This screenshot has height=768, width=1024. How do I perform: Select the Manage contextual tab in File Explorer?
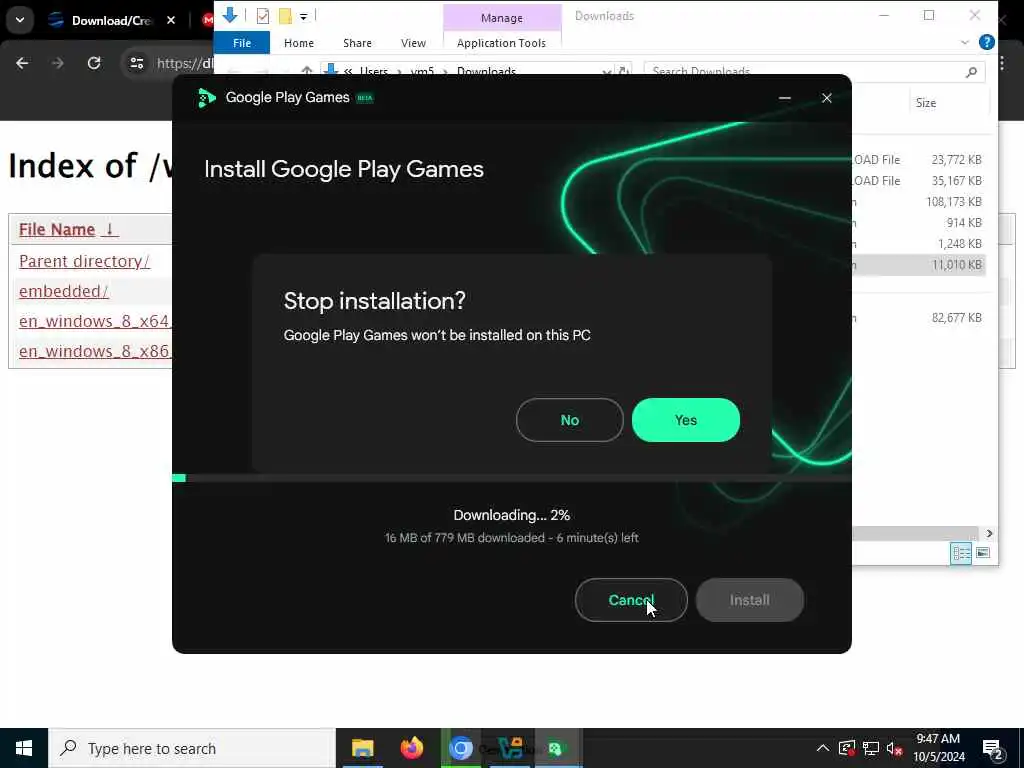tap(502, 18)
